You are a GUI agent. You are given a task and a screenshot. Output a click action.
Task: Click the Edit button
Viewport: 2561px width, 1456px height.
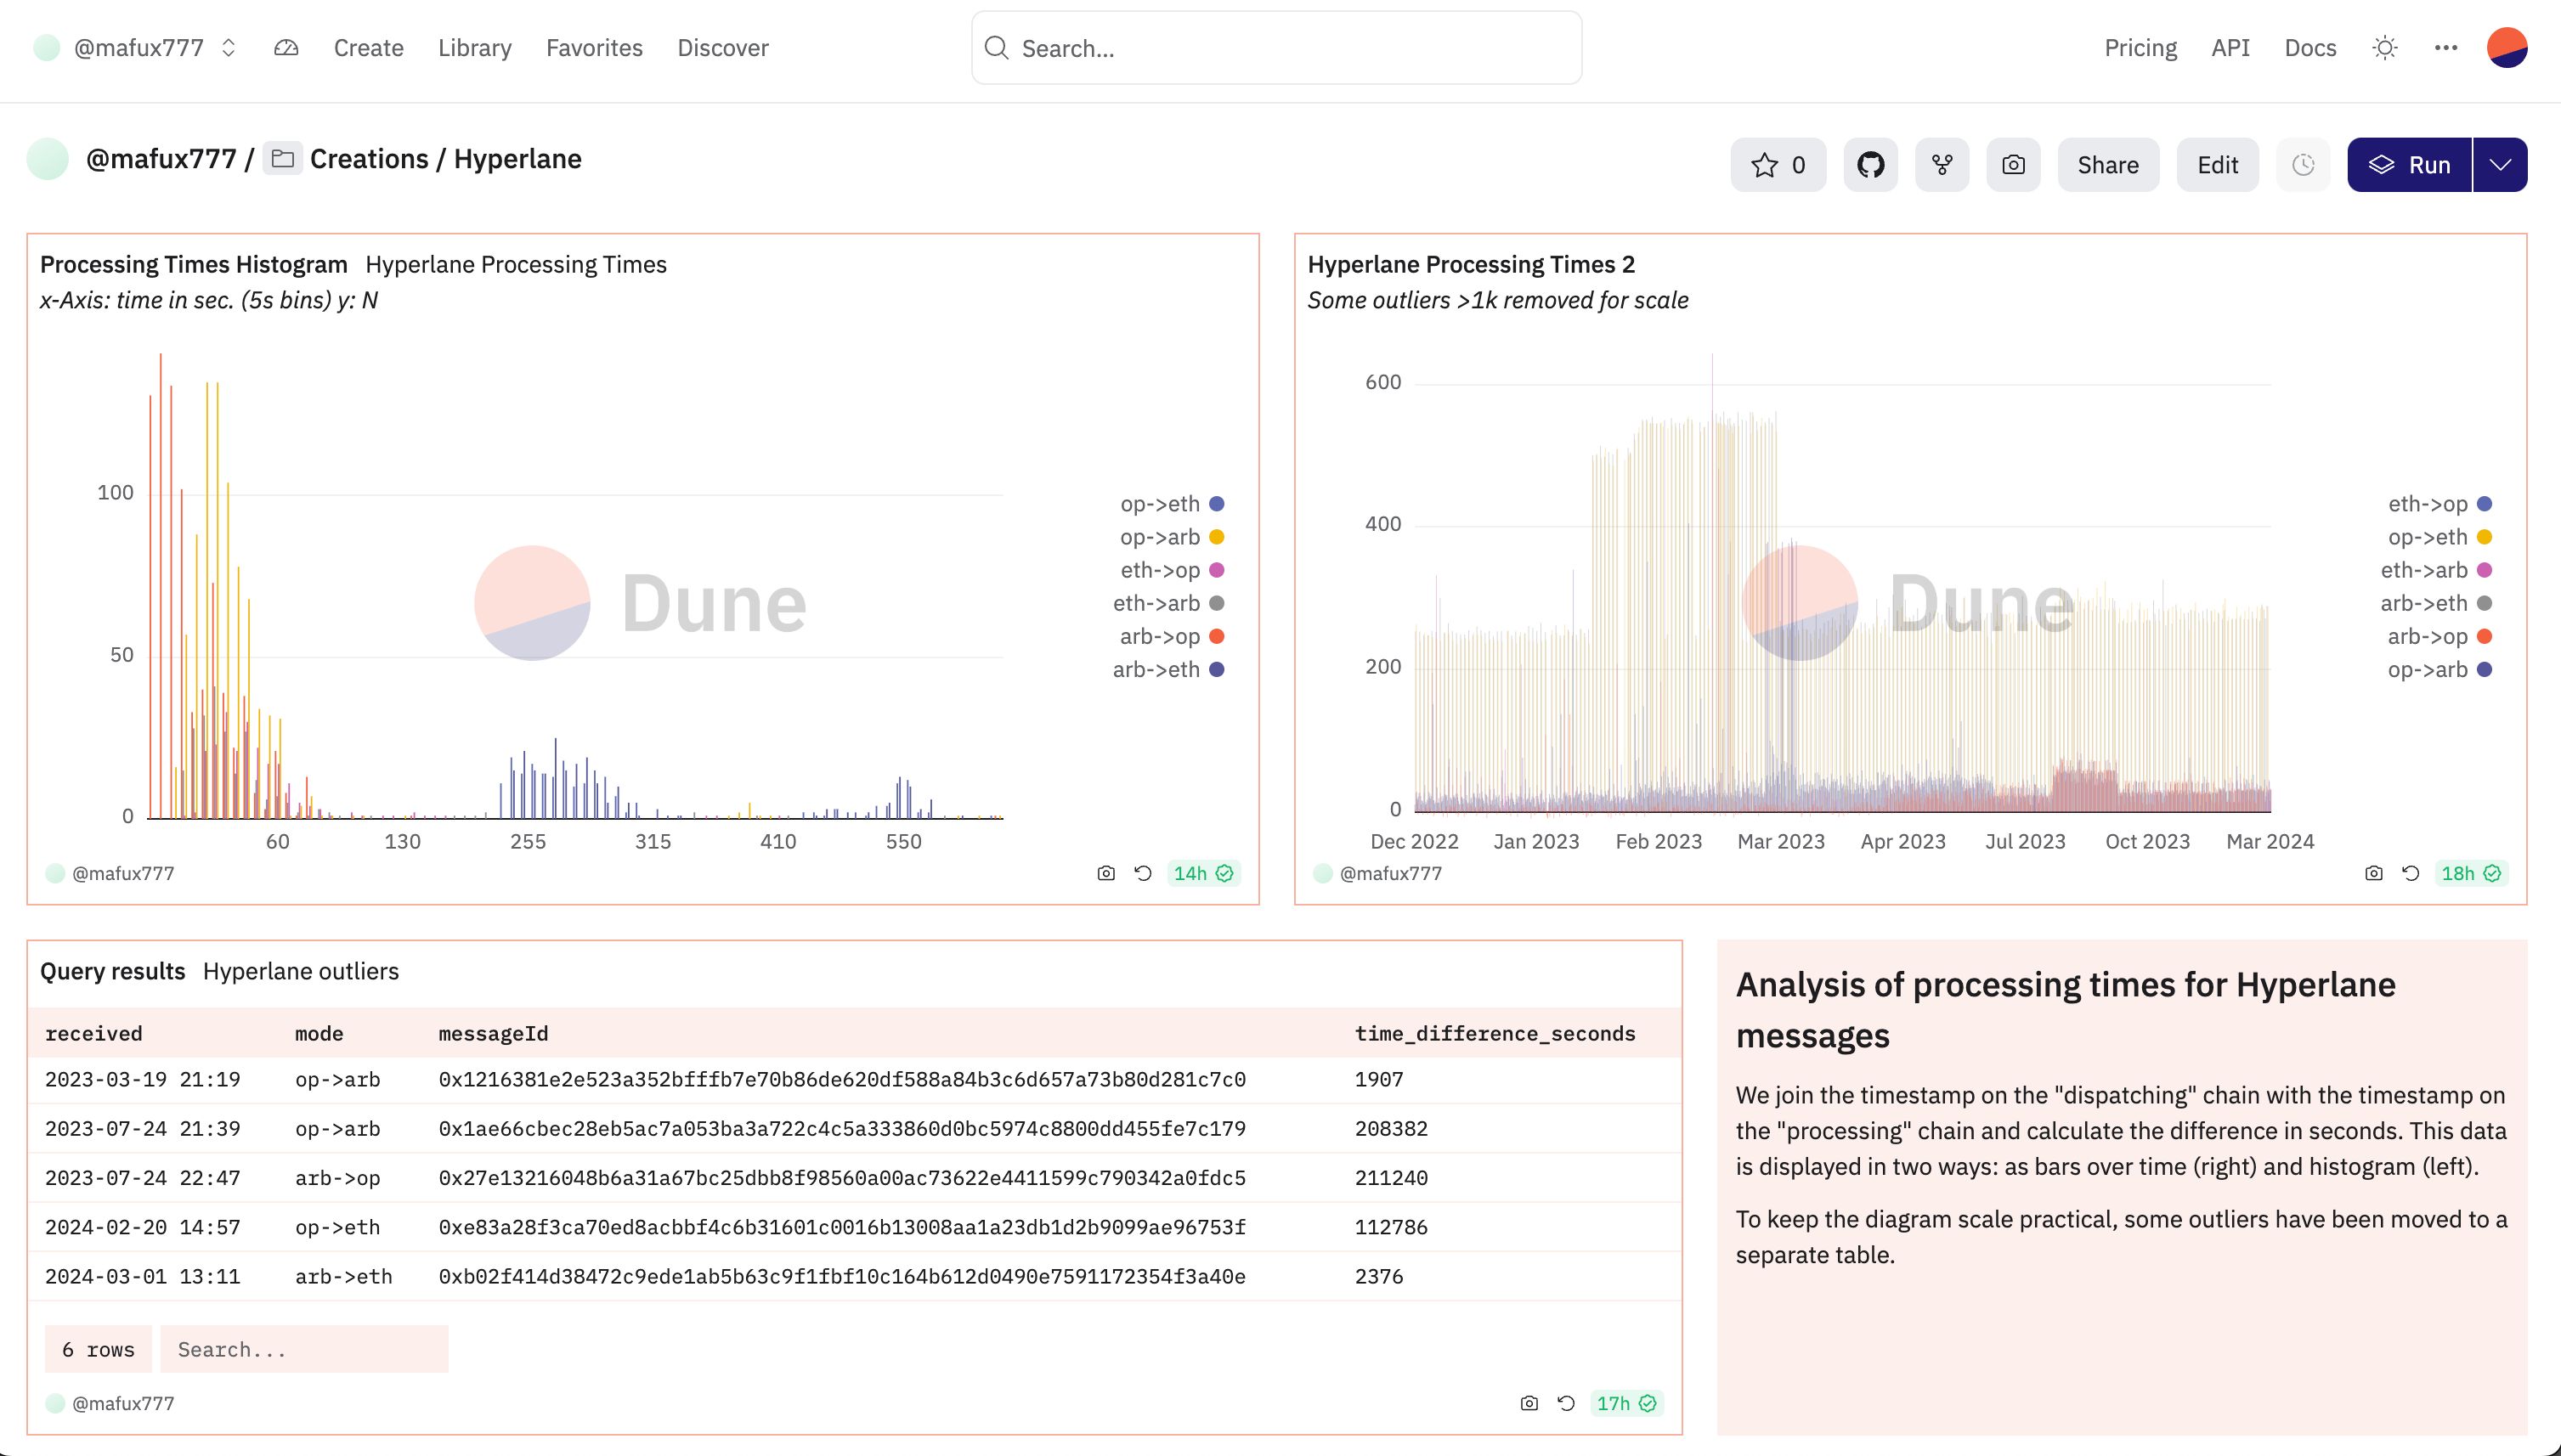click(2217, 165)
